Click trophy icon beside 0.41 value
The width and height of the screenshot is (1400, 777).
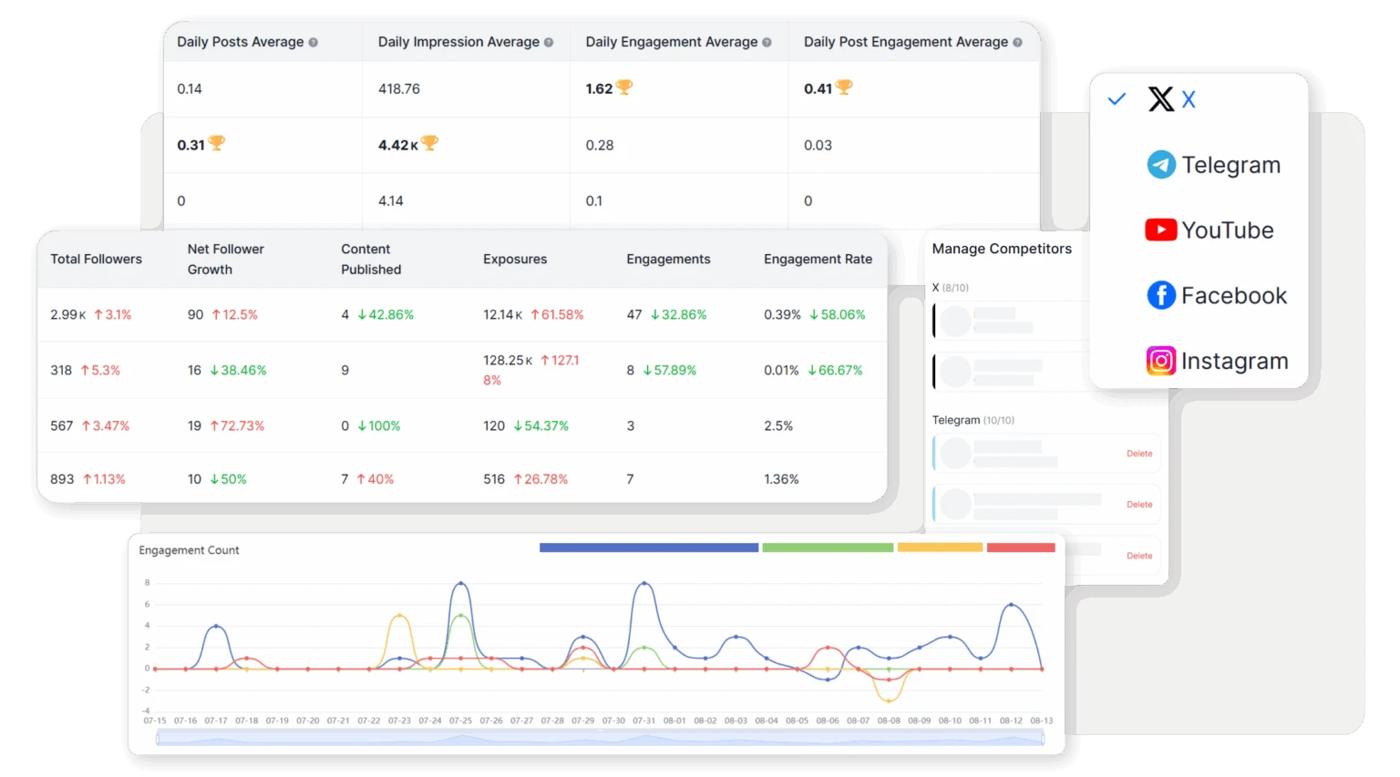(x=844, y=88)
